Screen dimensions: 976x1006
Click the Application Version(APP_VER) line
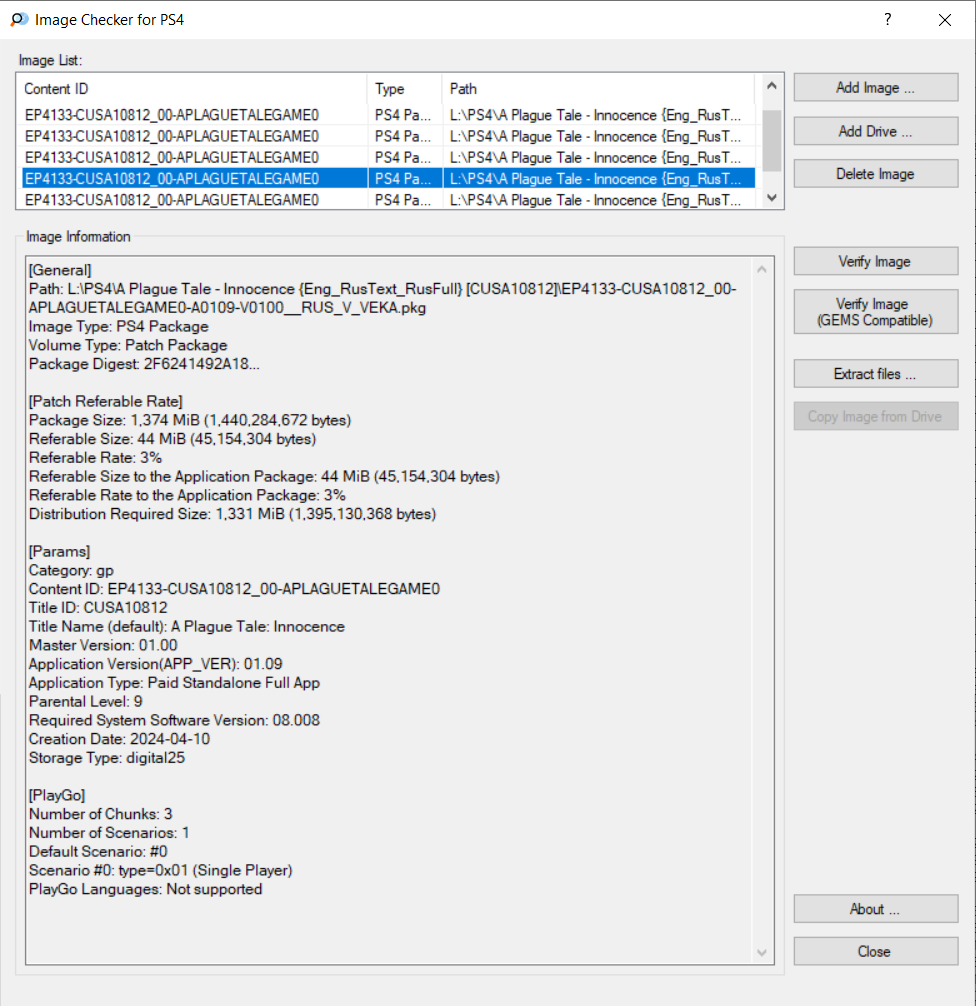click(156, 663)
